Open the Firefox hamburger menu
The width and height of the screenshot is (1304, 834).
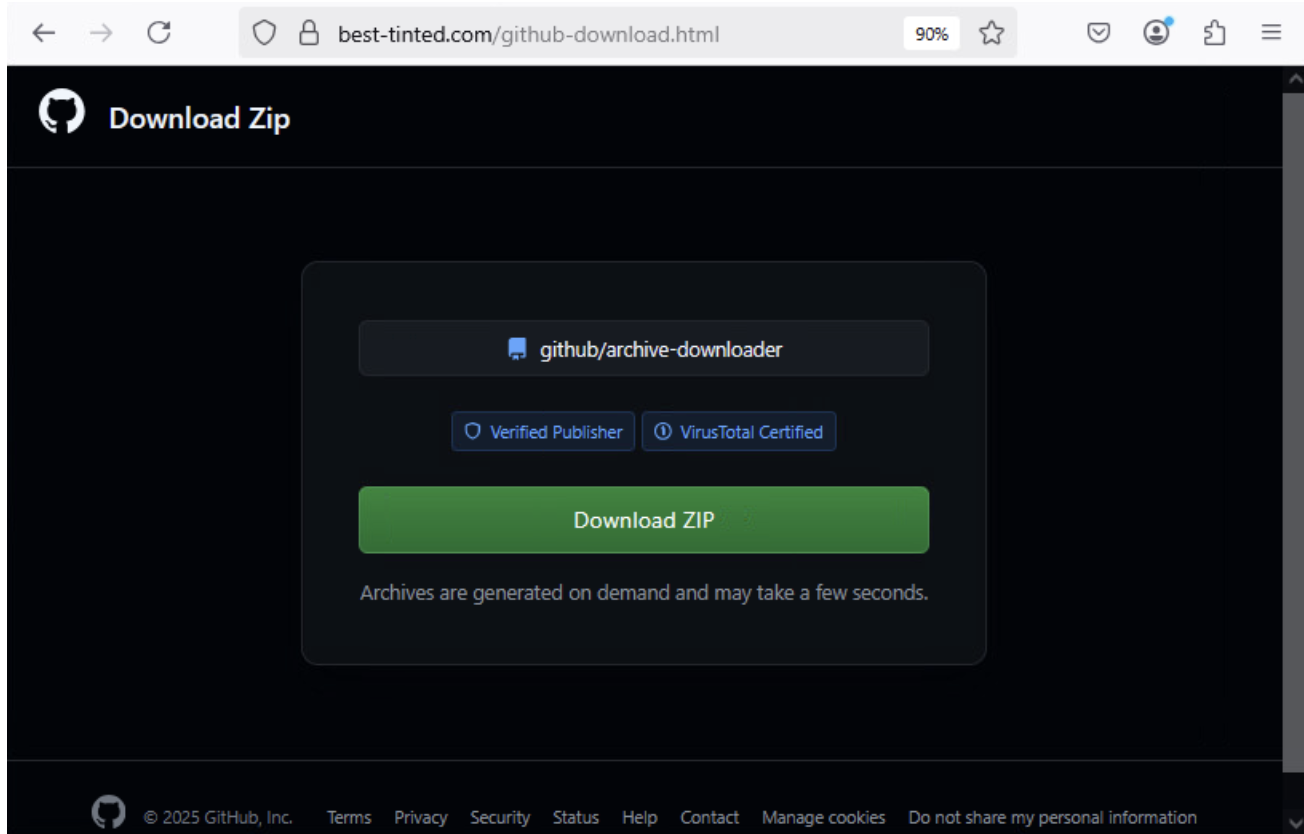(1271, 34)
